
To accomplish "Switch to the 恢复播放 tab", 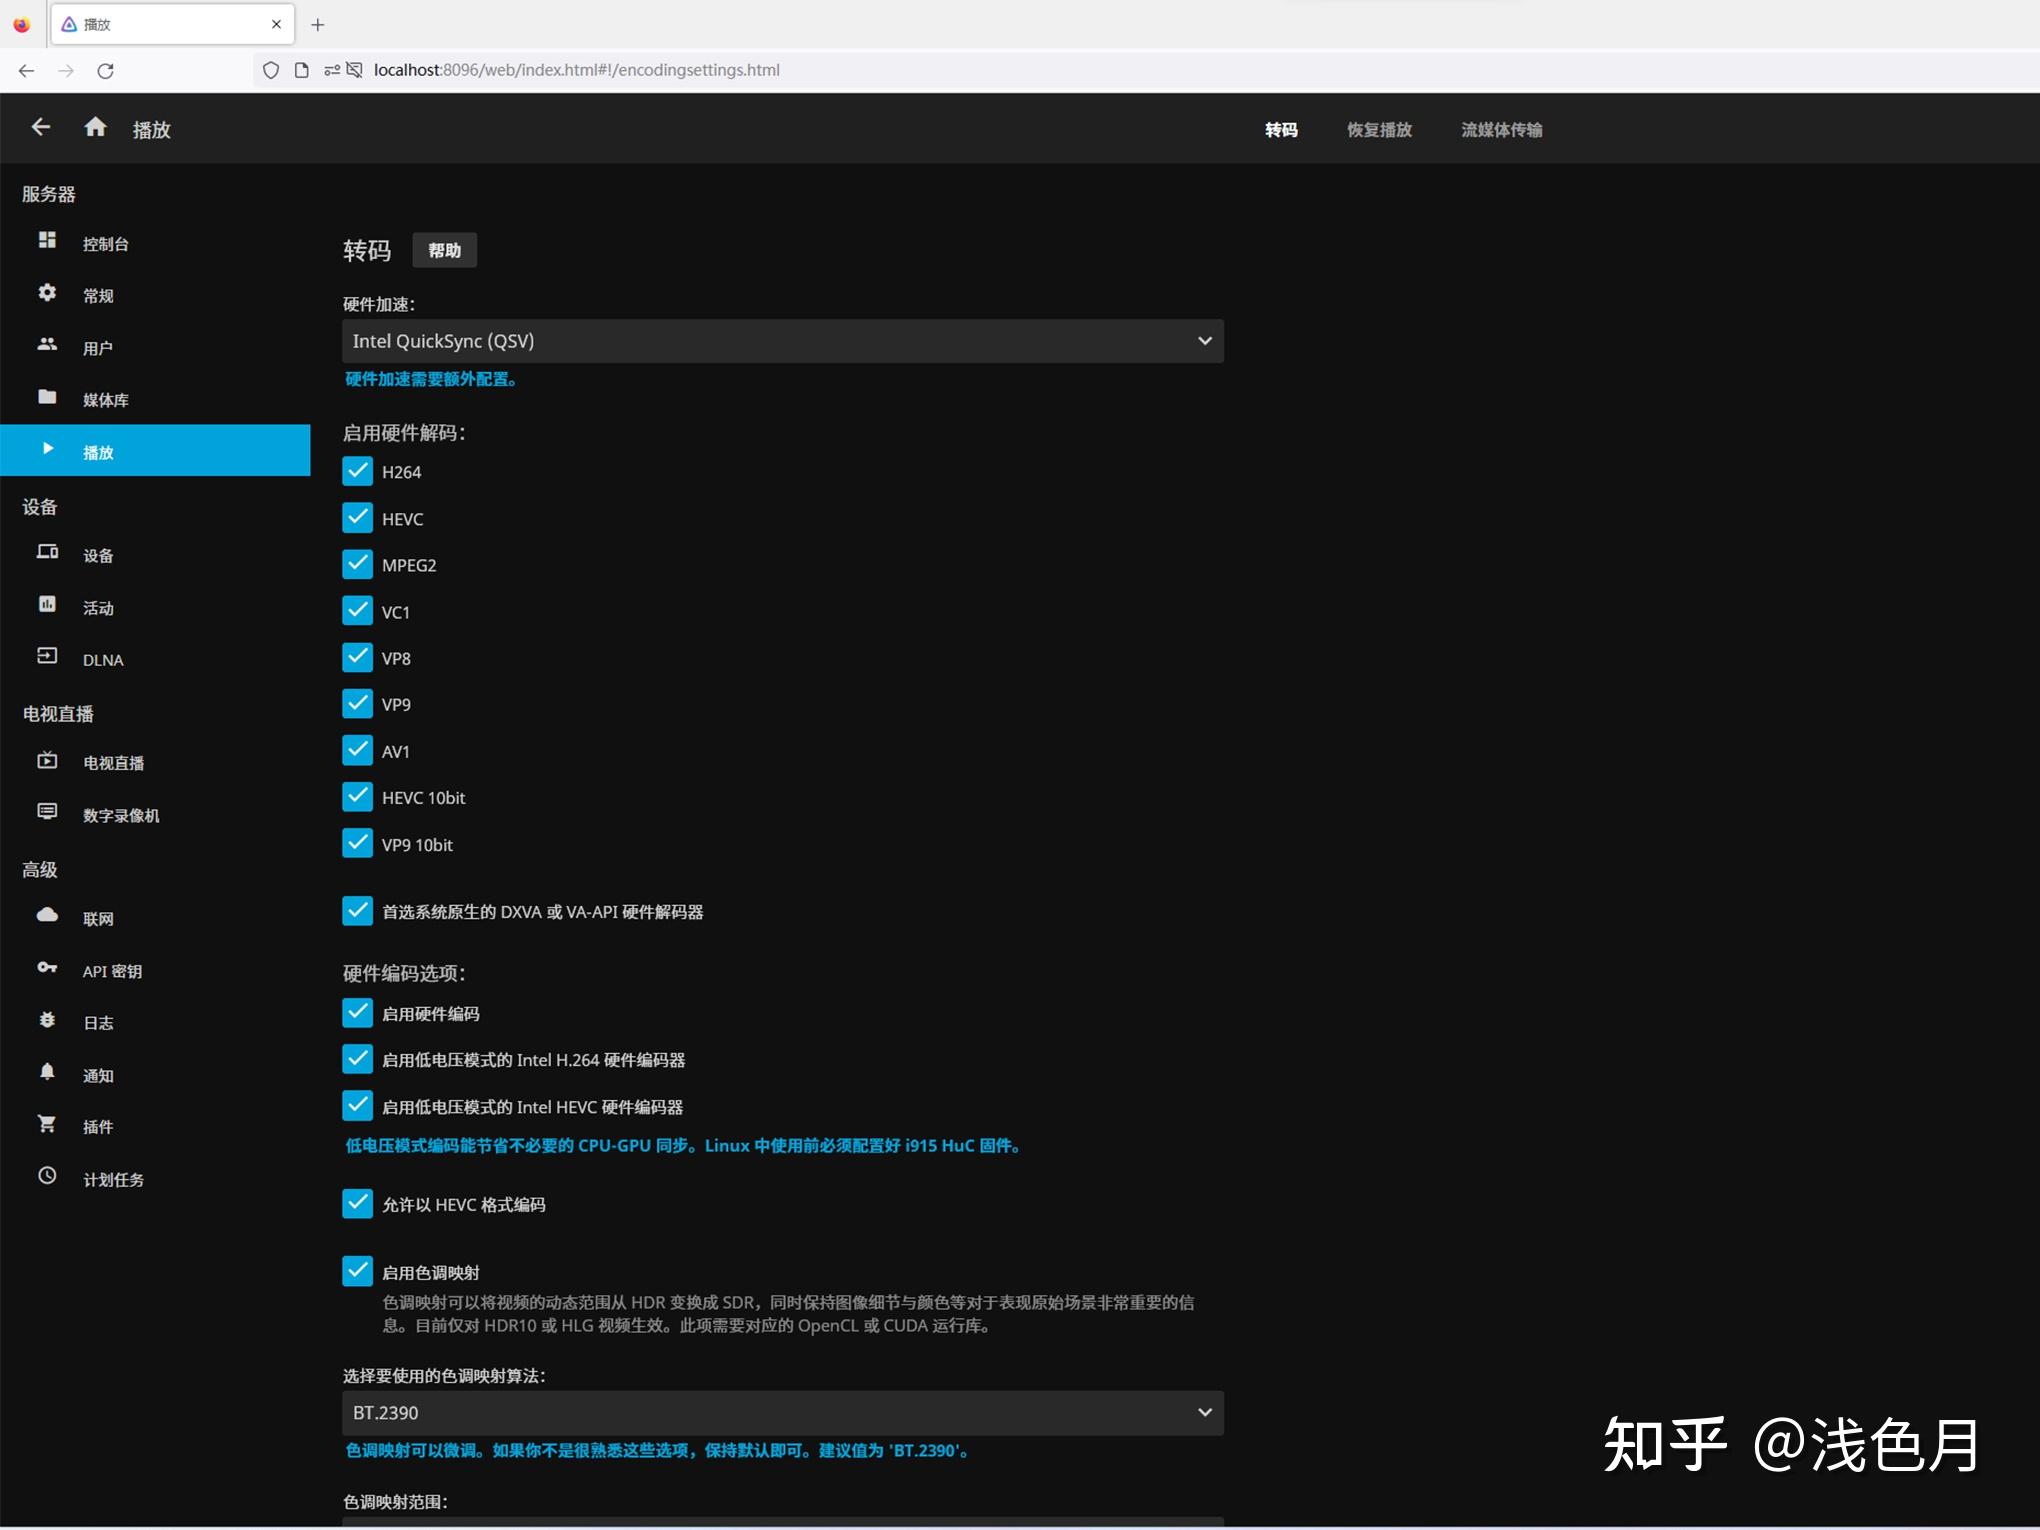I will (1378, 129).
